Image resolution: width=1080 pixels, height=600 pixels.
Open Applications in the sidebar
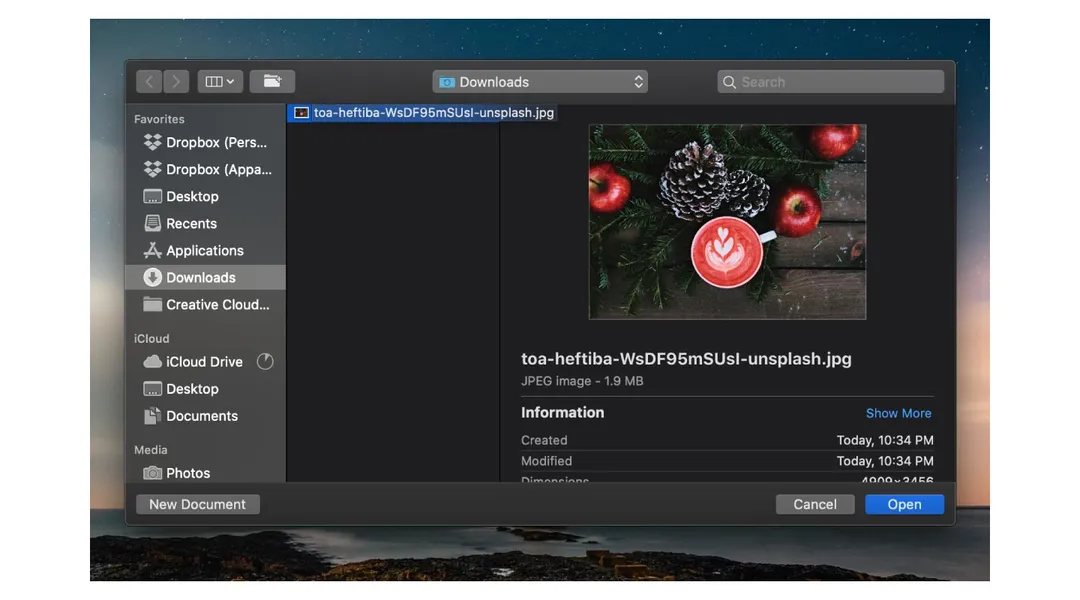[x=205, y=251]
